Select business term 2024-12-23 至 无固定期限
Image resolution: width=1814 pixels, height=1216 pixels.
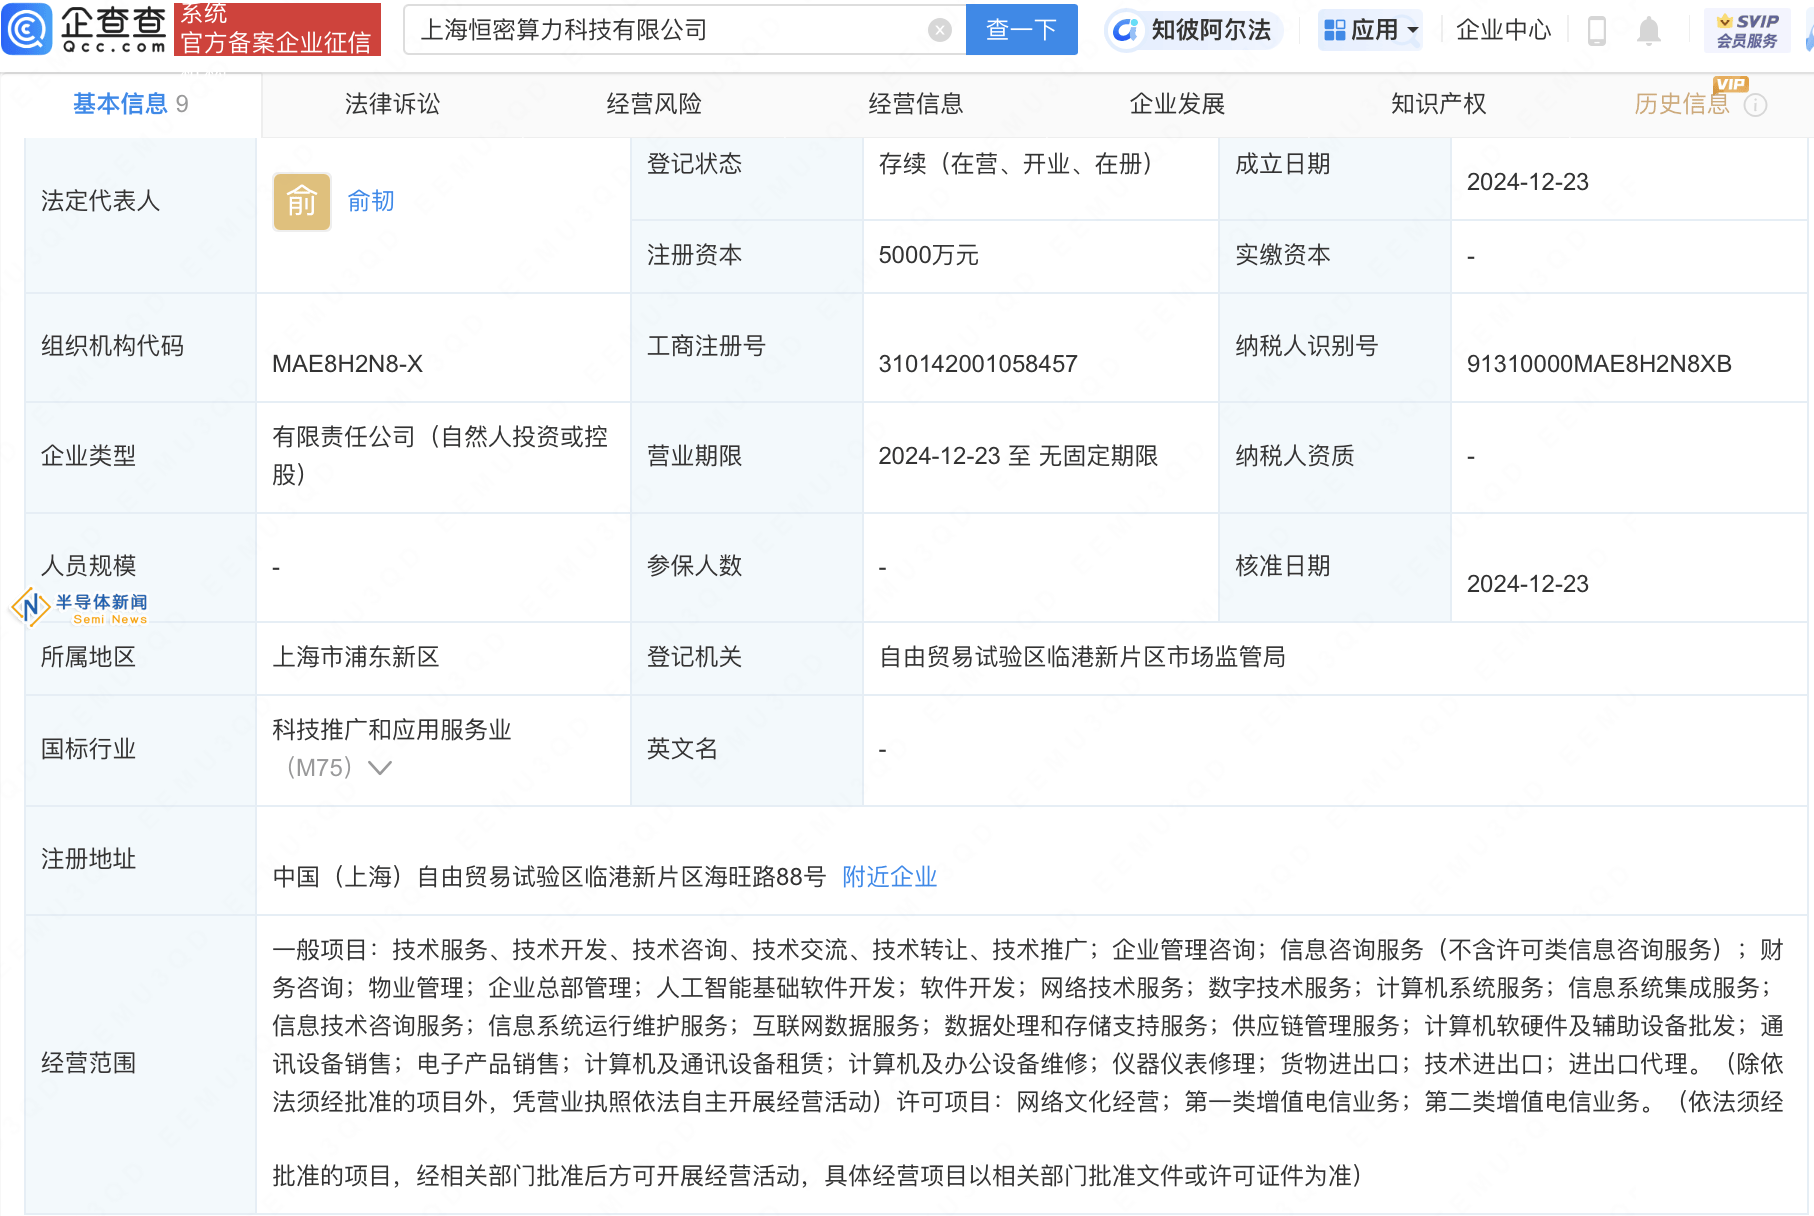(x=1017, y=456)
